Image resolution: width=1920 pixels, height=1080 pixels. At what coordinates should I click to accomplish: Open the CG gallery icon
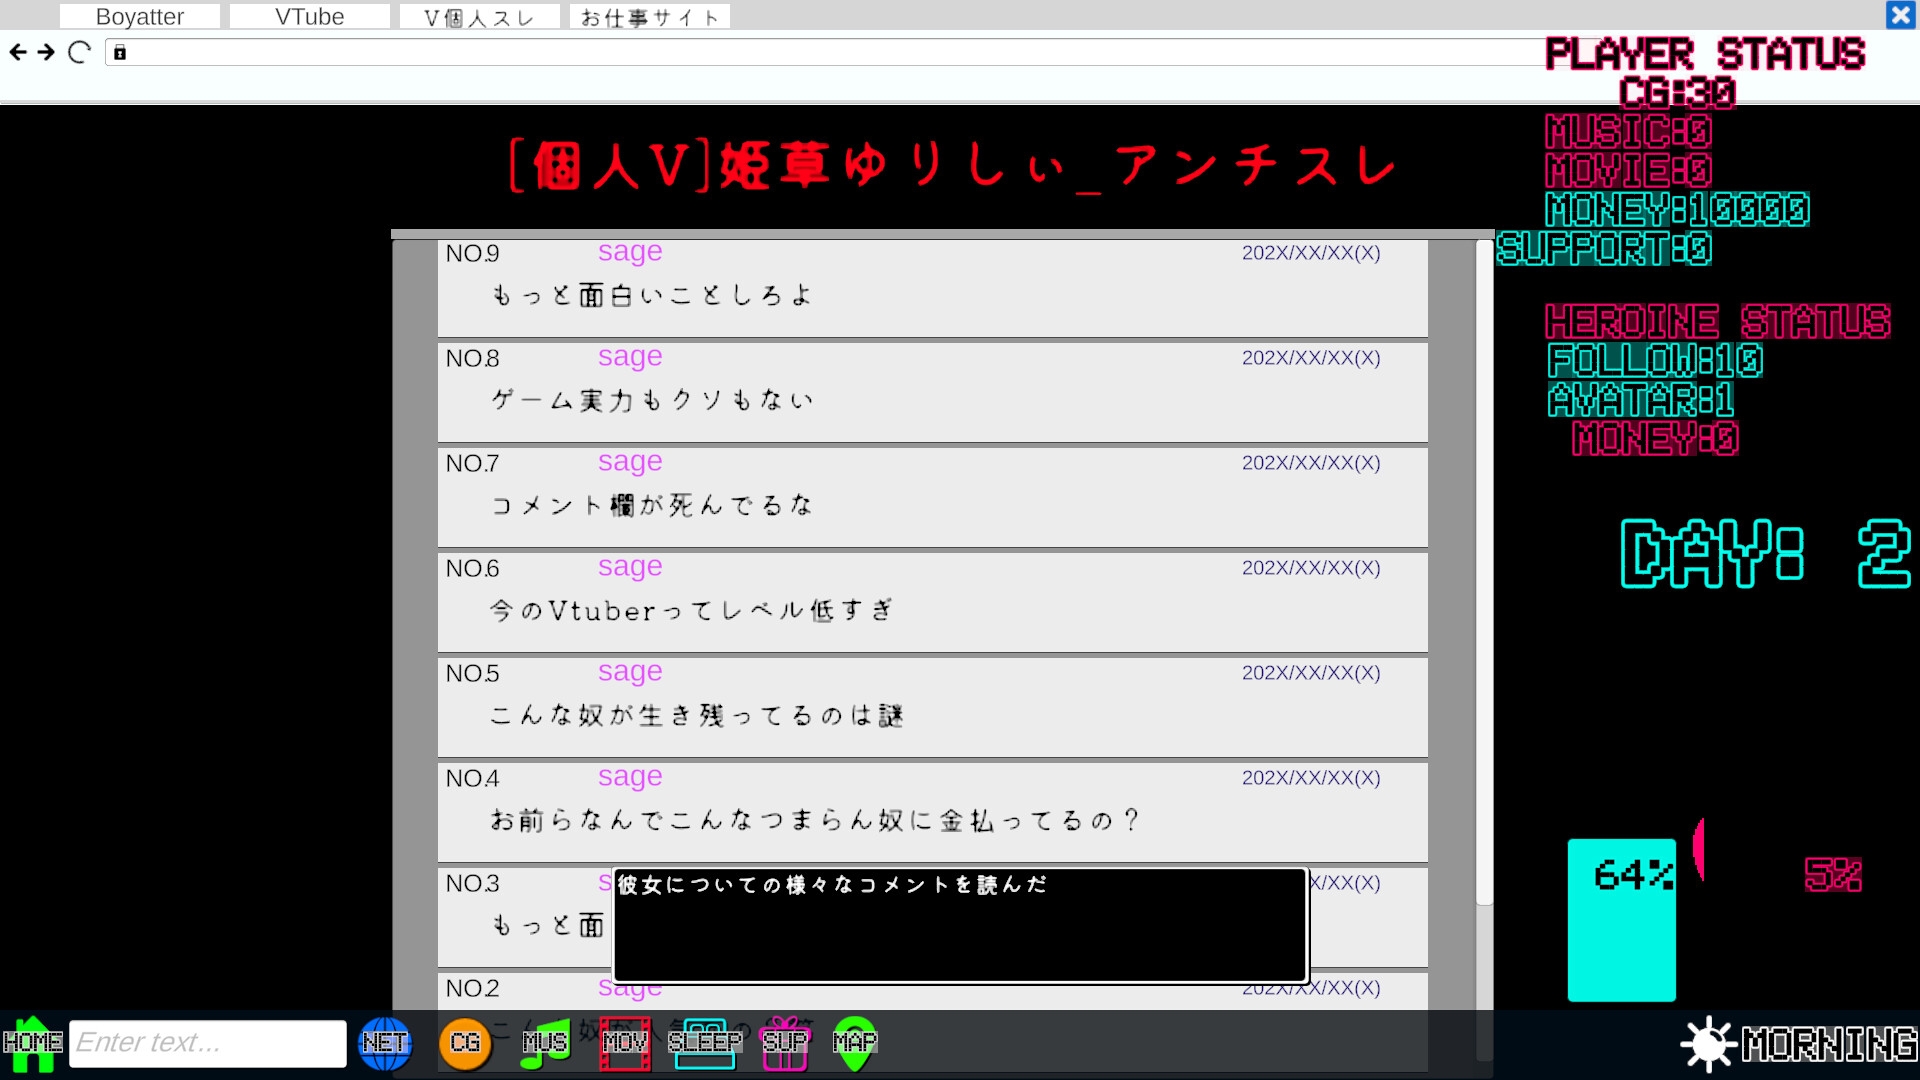click(465, 1043)
